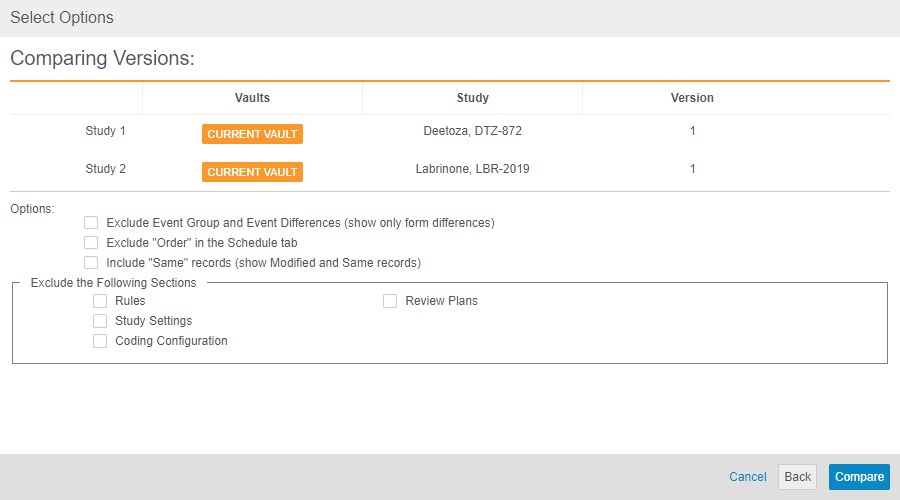
Task: Check the Rules section checkbox
Action: [100, 301]
